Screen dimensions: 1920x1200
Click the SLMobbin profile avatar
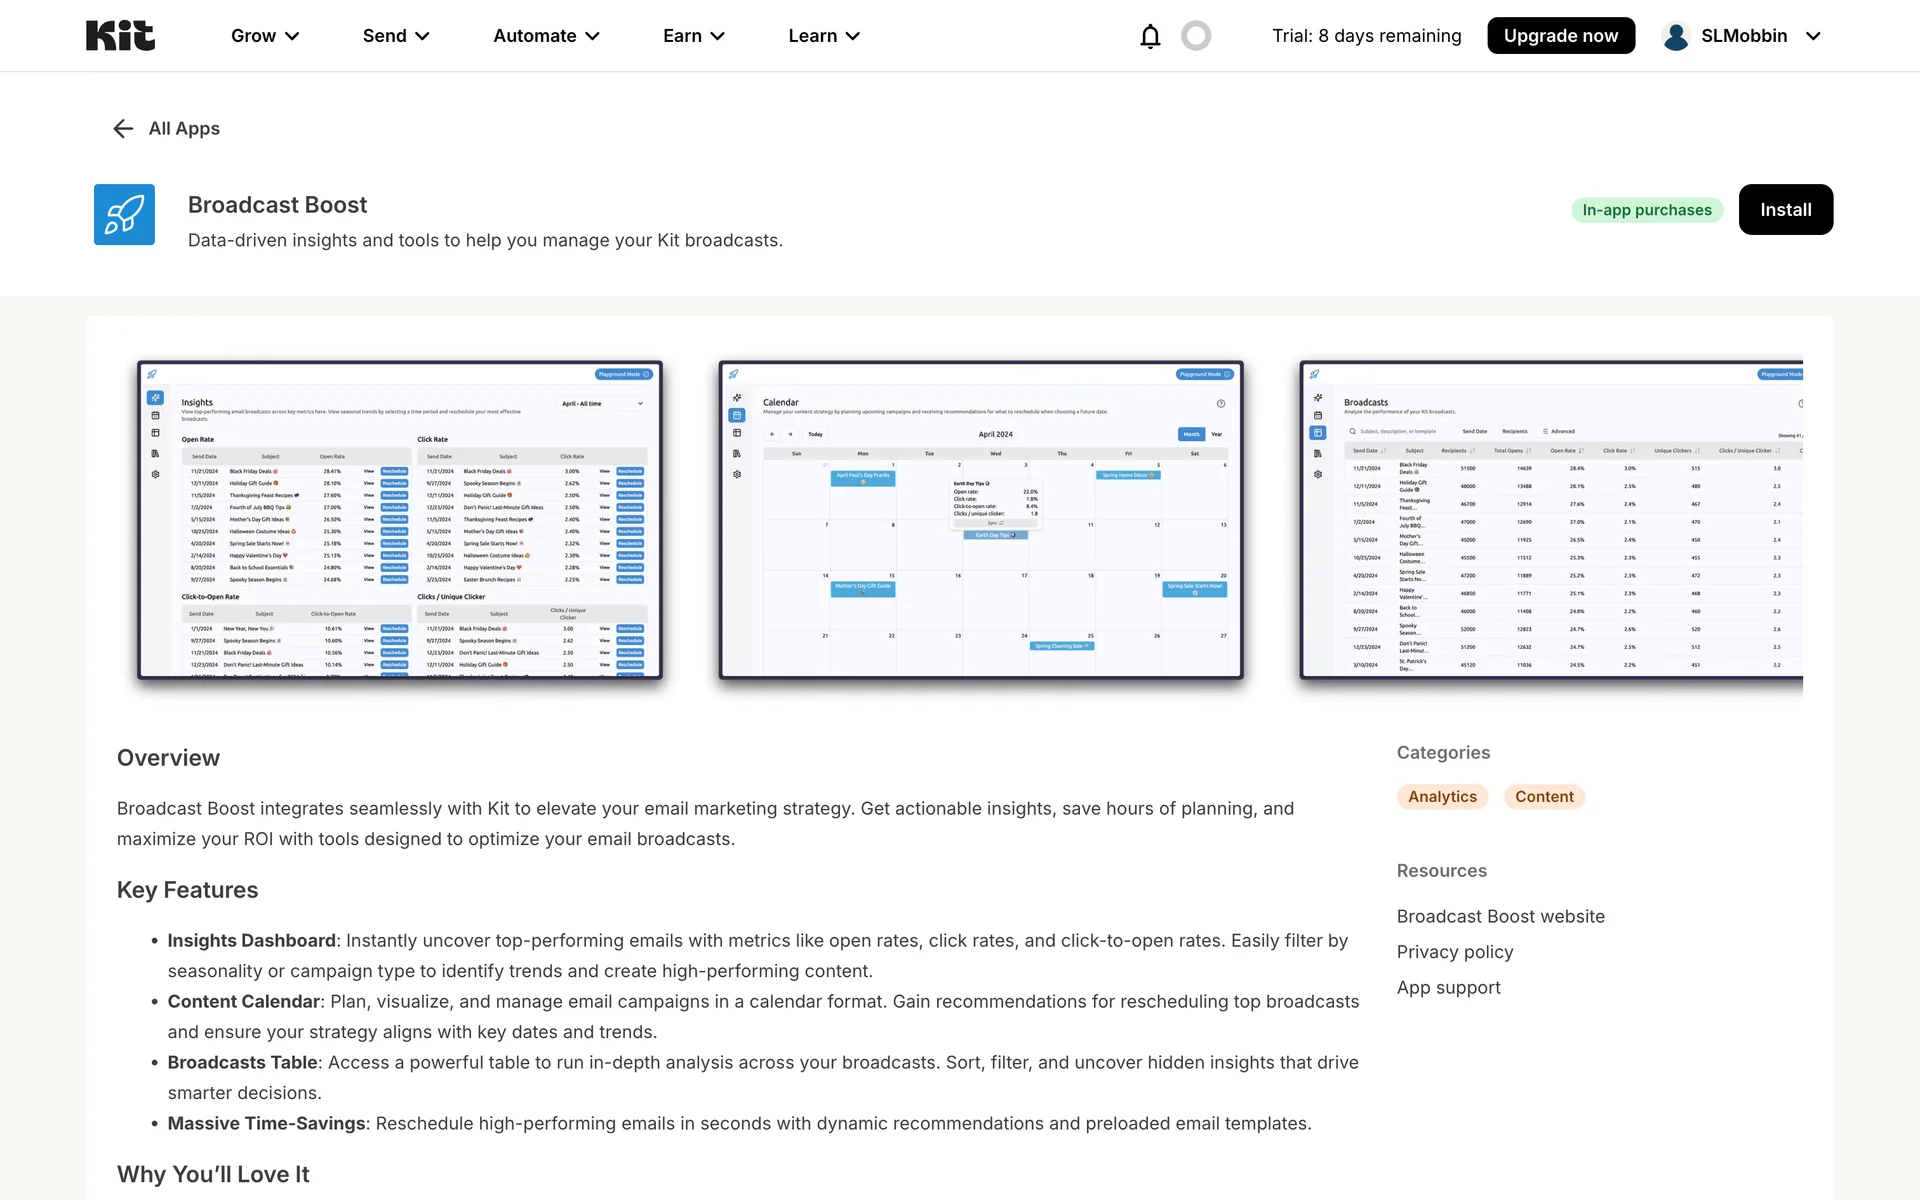(1676, 36)
